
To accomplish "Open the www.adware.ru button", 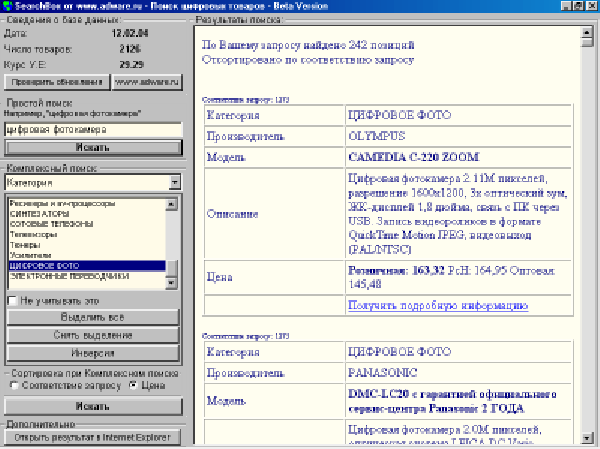I will click(147, 82).
